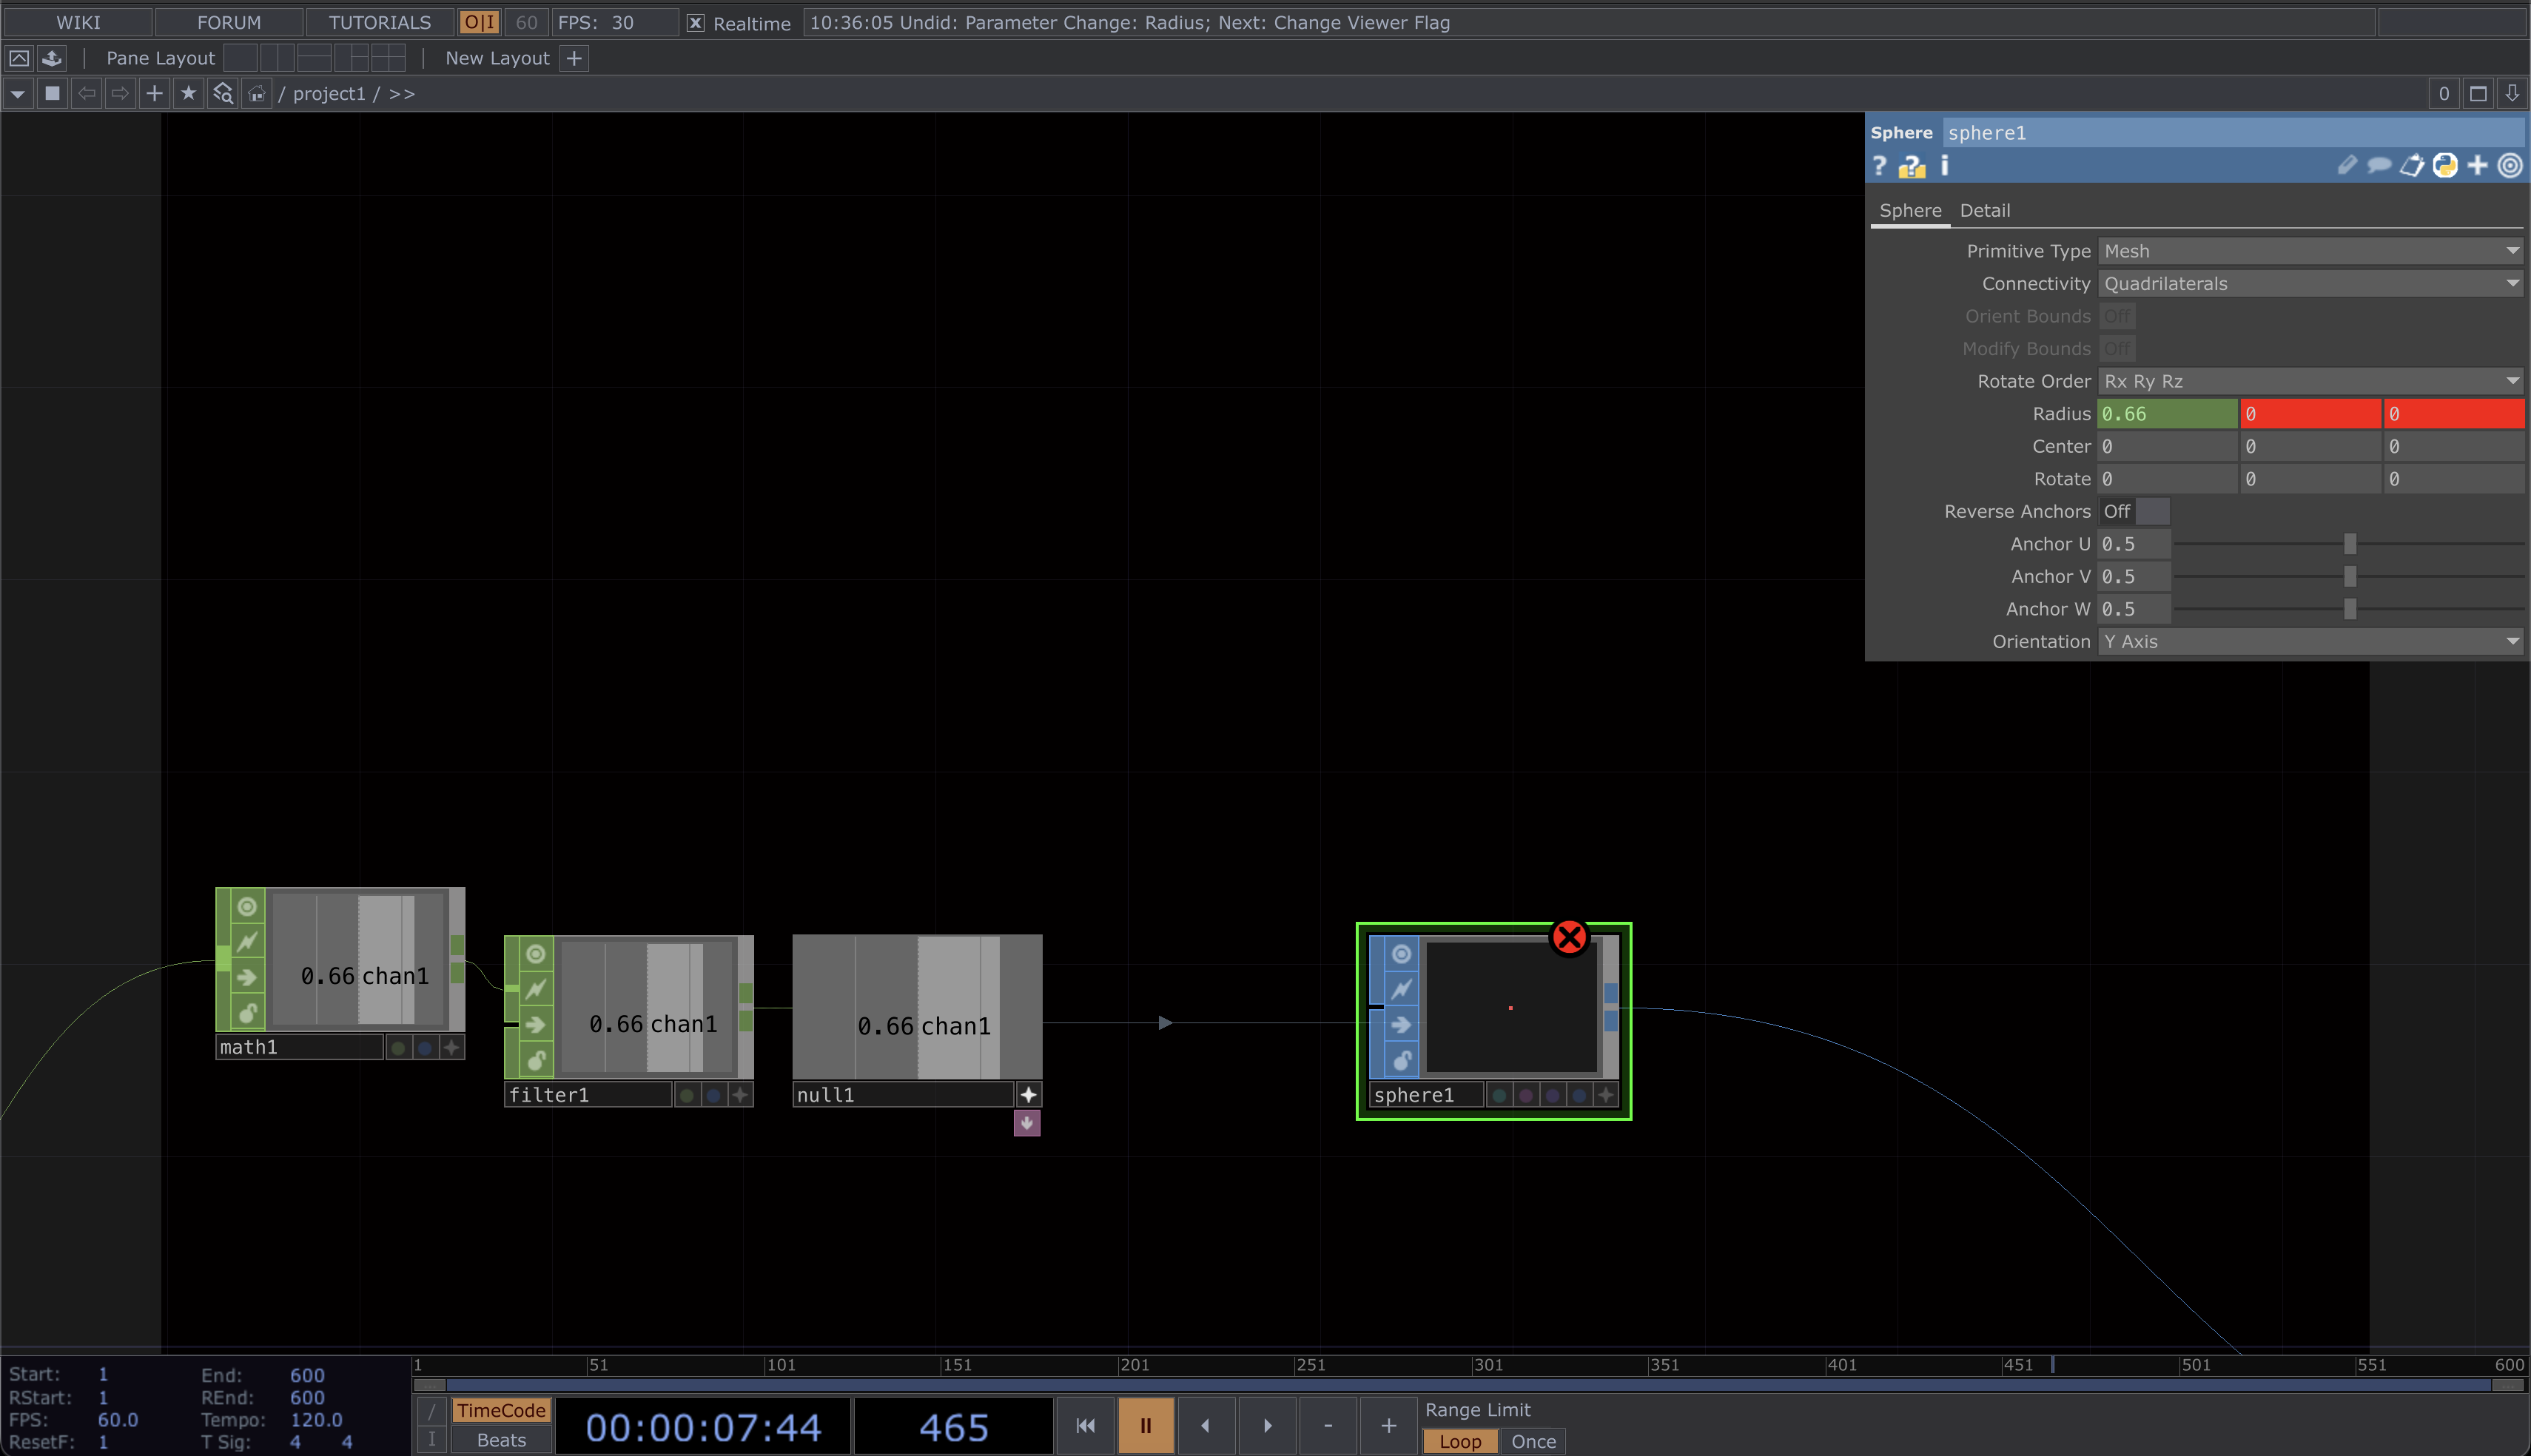Switch to the Detail tab
This screenshot has width=2531, height=1456.
[1985, 210]
